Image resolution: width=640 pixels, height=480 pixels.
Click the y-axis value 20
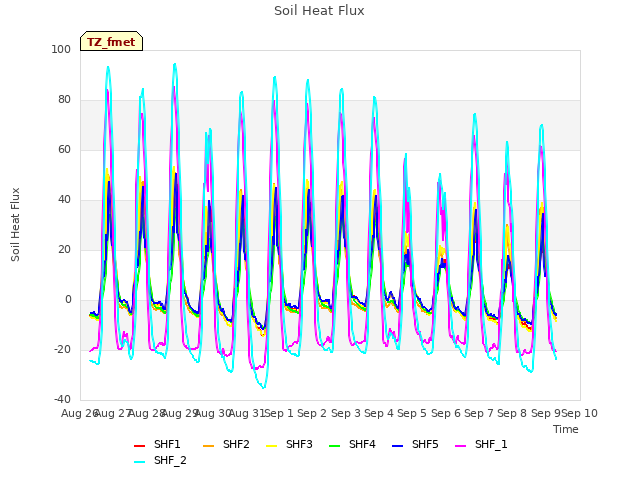pos(64,249)
